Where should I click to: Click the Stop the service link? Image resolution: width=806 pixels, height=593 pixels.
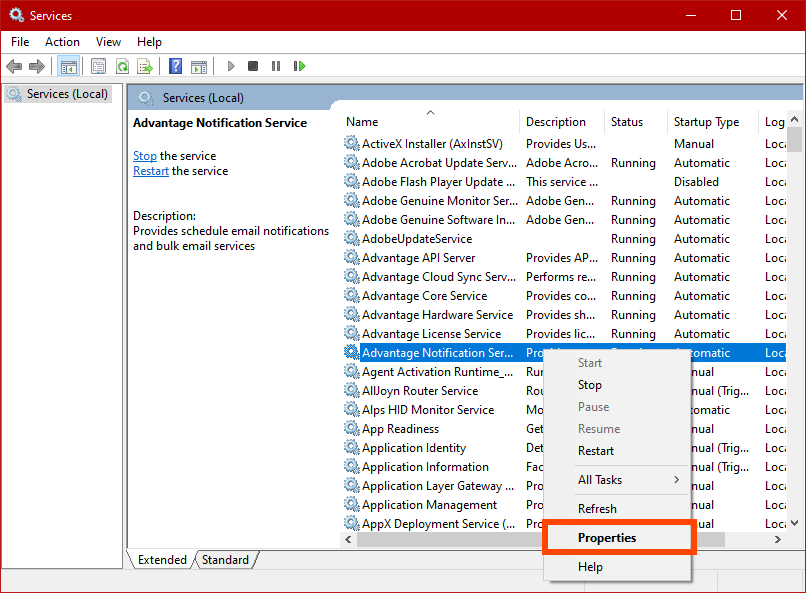point(145,156)
